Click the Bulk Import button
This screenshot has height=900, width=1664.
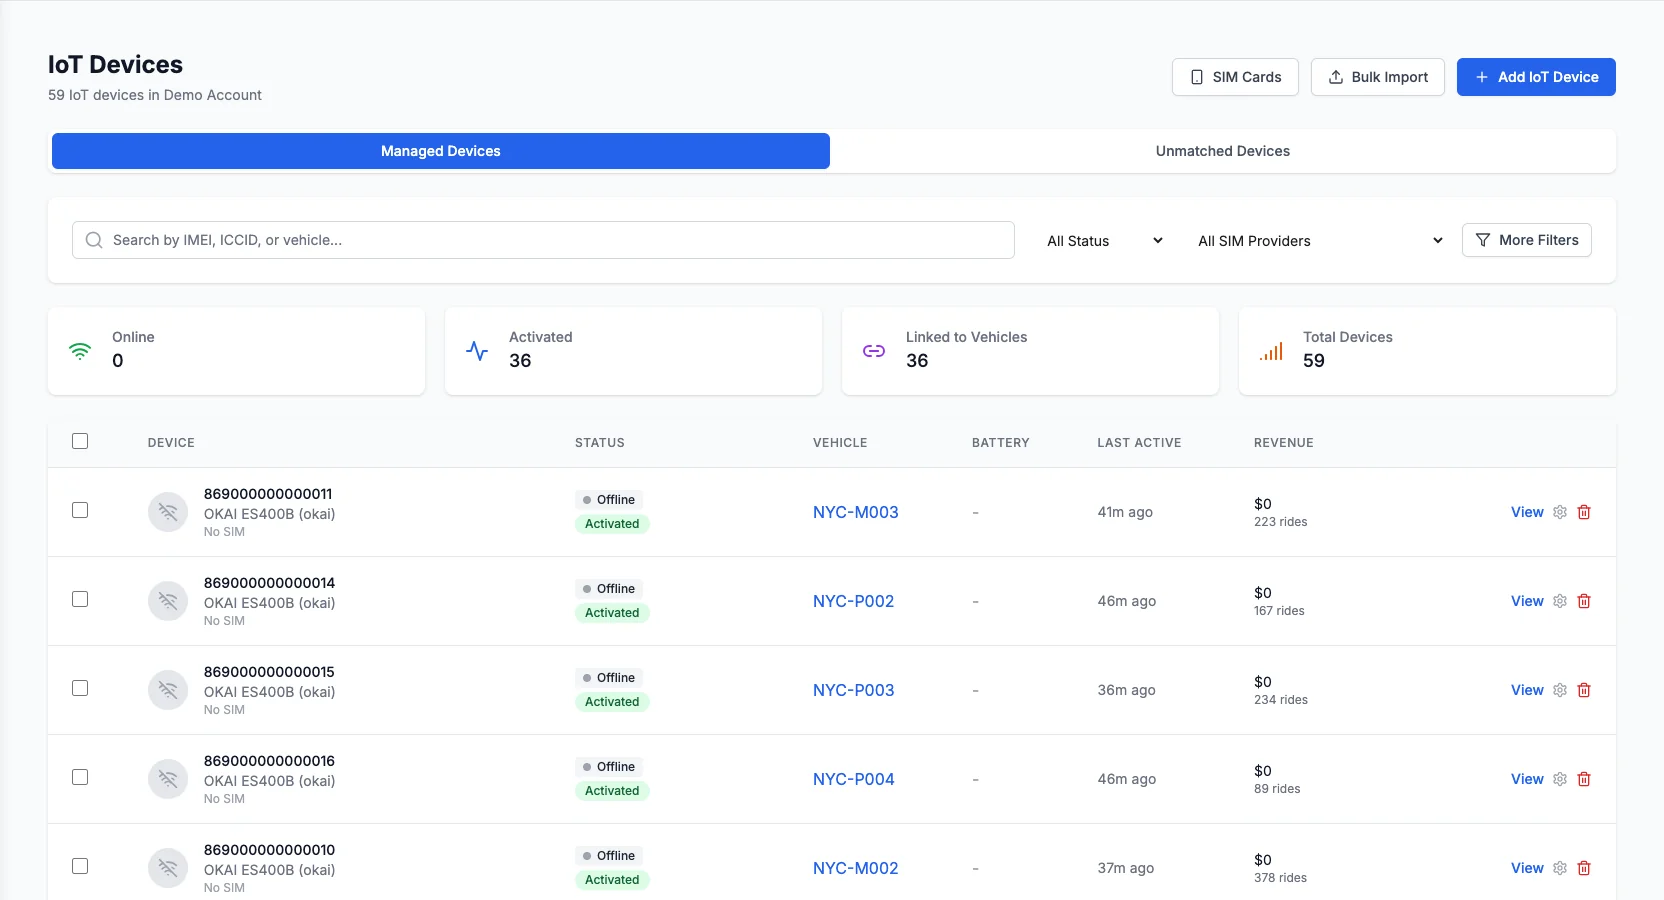[1378, 77]
